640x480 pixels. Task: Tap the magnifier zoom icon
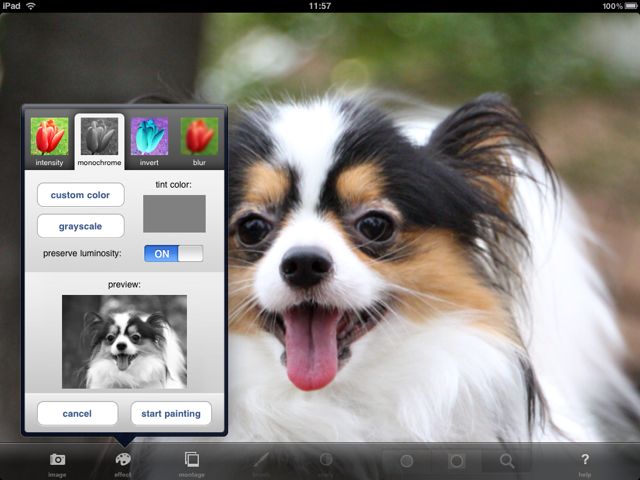click(x=507, y=461)
